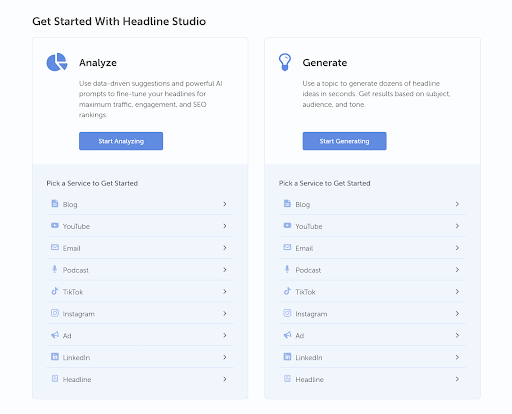This screenshot has height=414, width=512.
Task: Click Email envelope icon under Analyze
Action: (55, 247)
